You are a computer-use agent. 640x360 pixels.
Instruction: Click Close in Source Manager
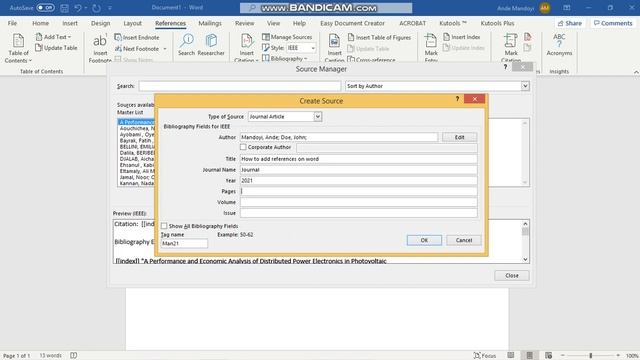tap(512, 276)
